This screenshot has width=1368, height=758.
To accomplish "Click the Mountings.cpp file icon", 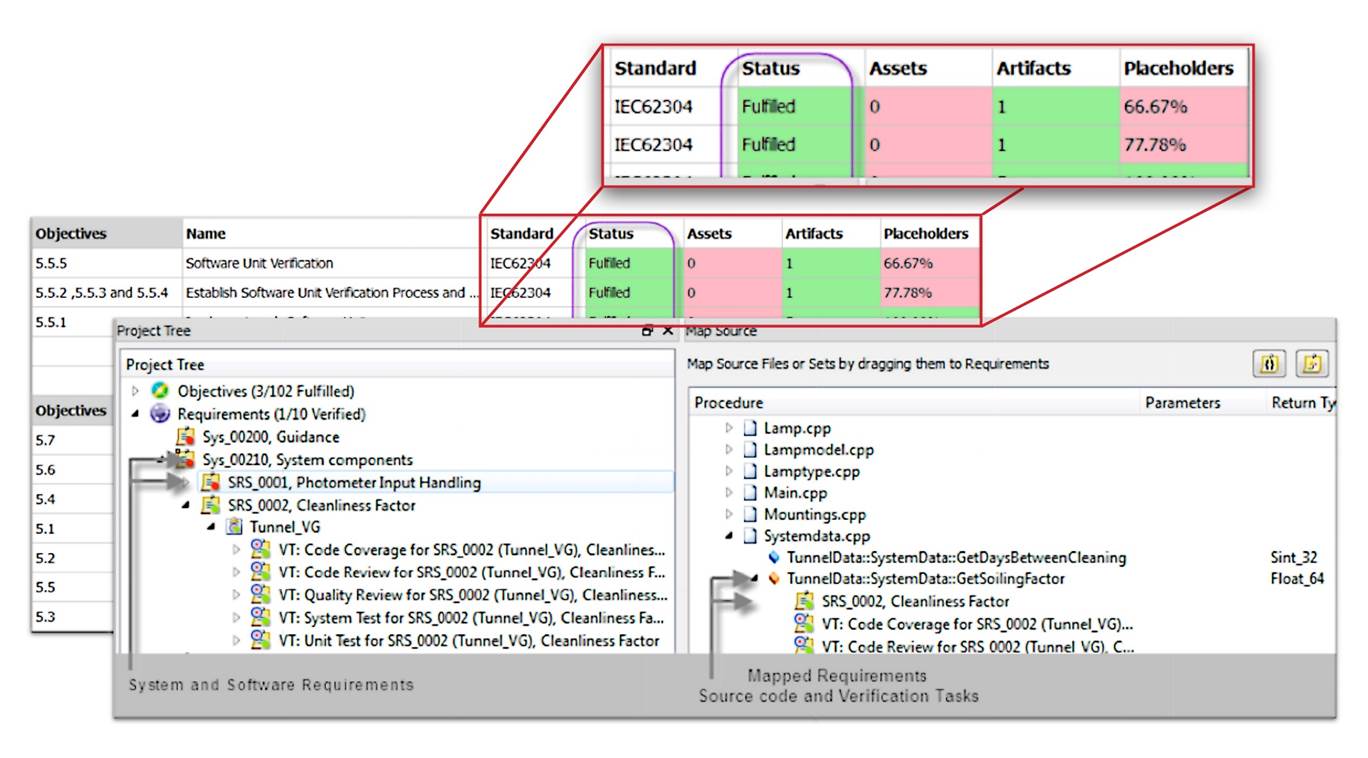I will pyautogui.click(x=750, y=515).
